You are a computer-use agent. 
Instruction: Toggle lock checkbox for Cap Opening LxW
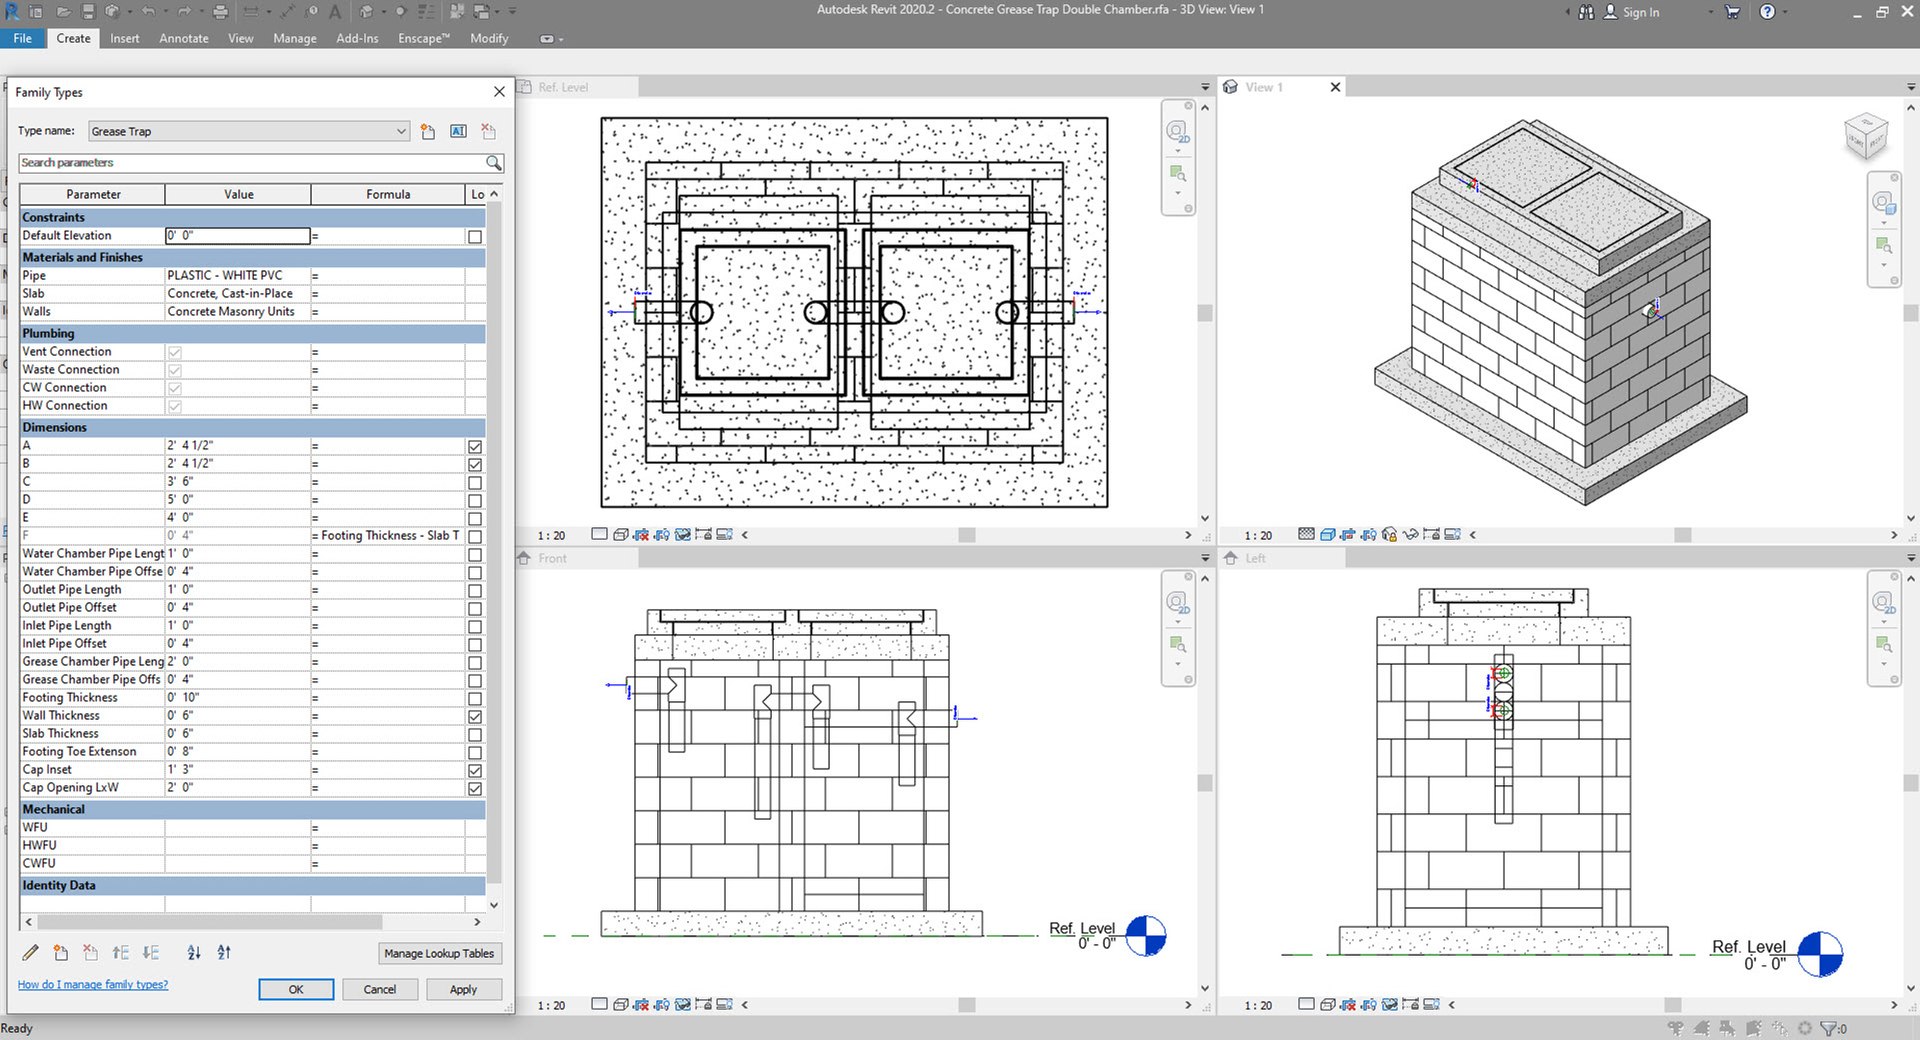coord(475,789)
